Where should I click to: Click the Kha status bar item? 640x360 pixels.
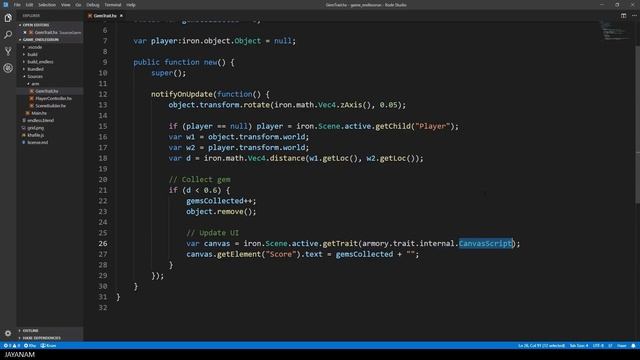(x=30, y=346)
